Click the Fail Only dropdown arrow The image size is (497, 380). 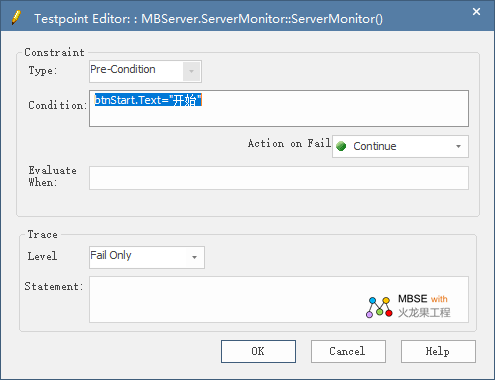point(194,257)
